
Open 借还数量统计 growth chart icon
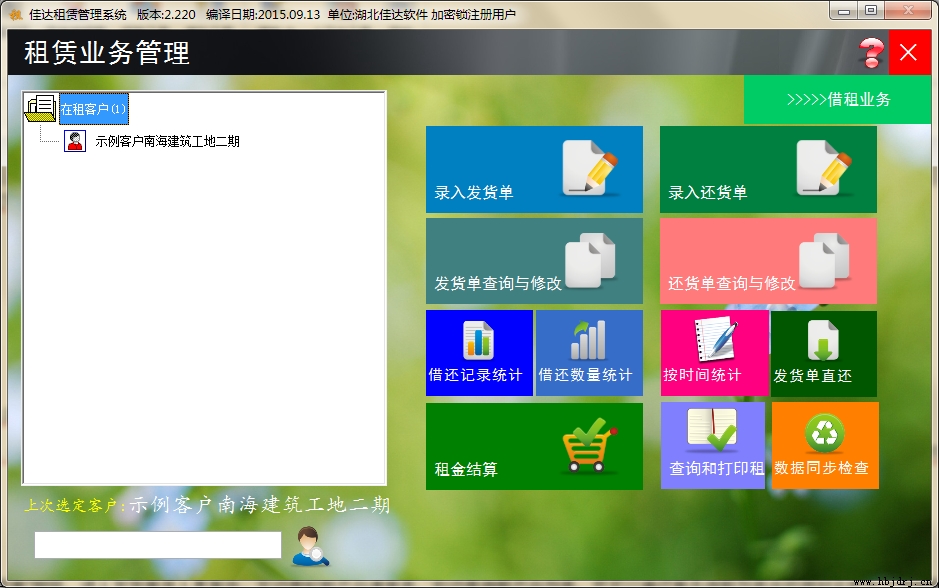click(588, 340)
